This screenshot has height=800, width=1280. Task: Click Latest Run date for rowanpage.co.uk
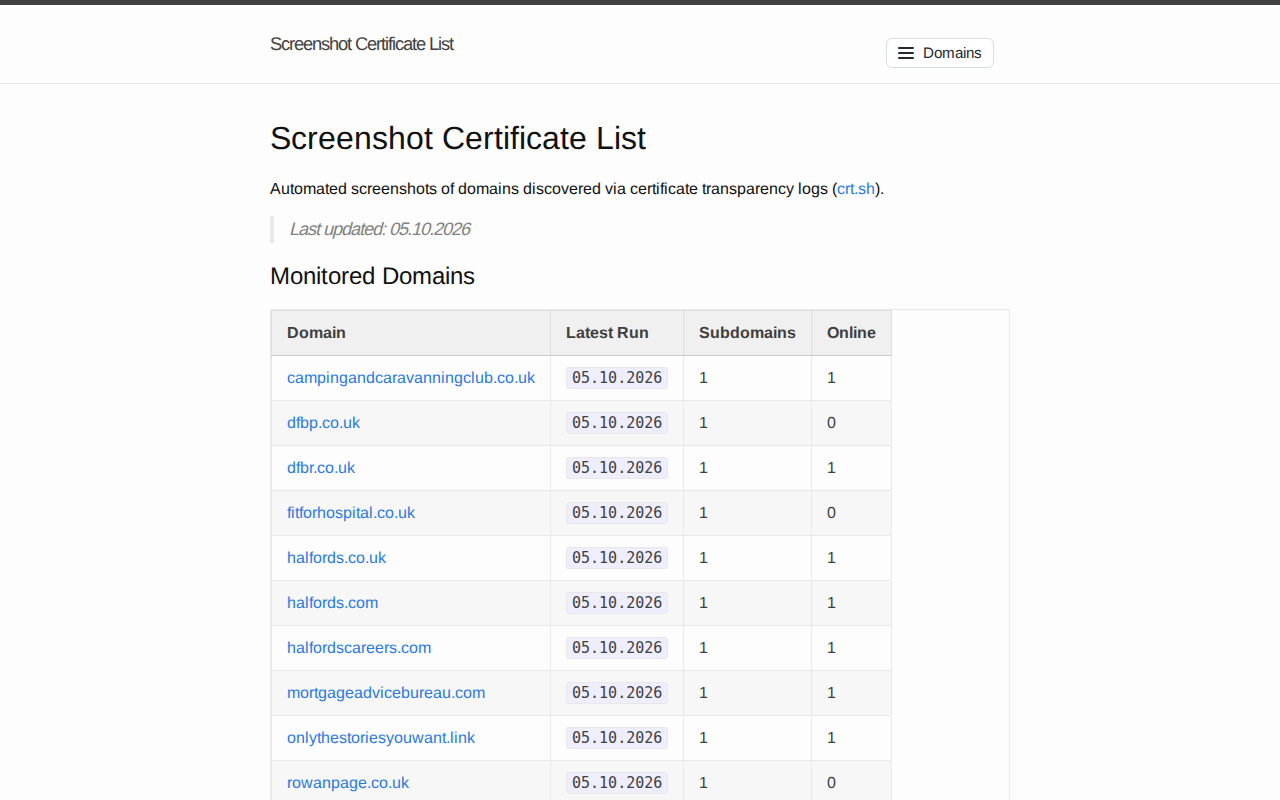click(617, 783)
